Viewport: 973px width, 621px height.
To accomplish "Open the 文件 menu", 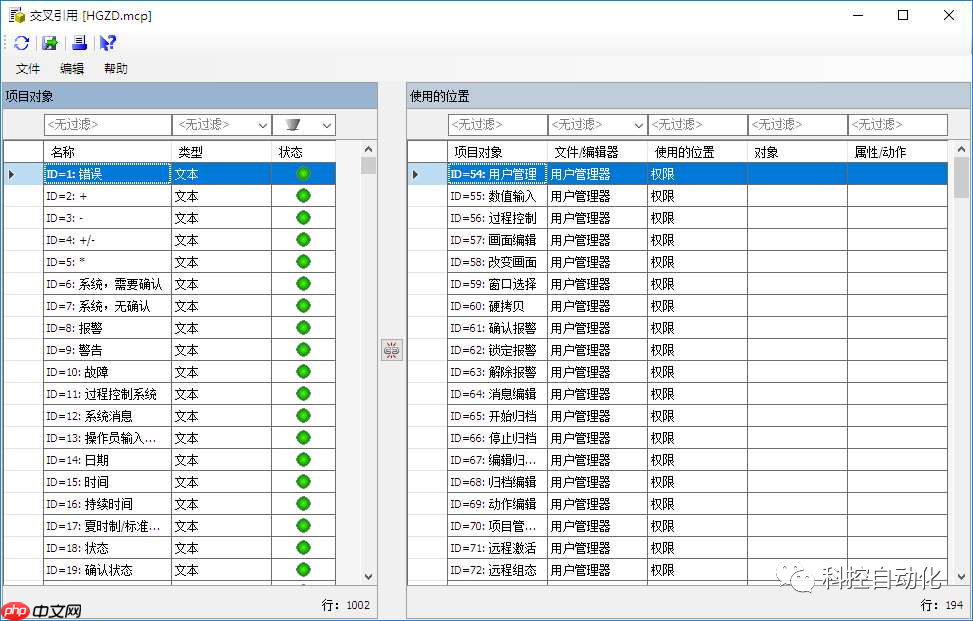I will (x=28, y=68).
